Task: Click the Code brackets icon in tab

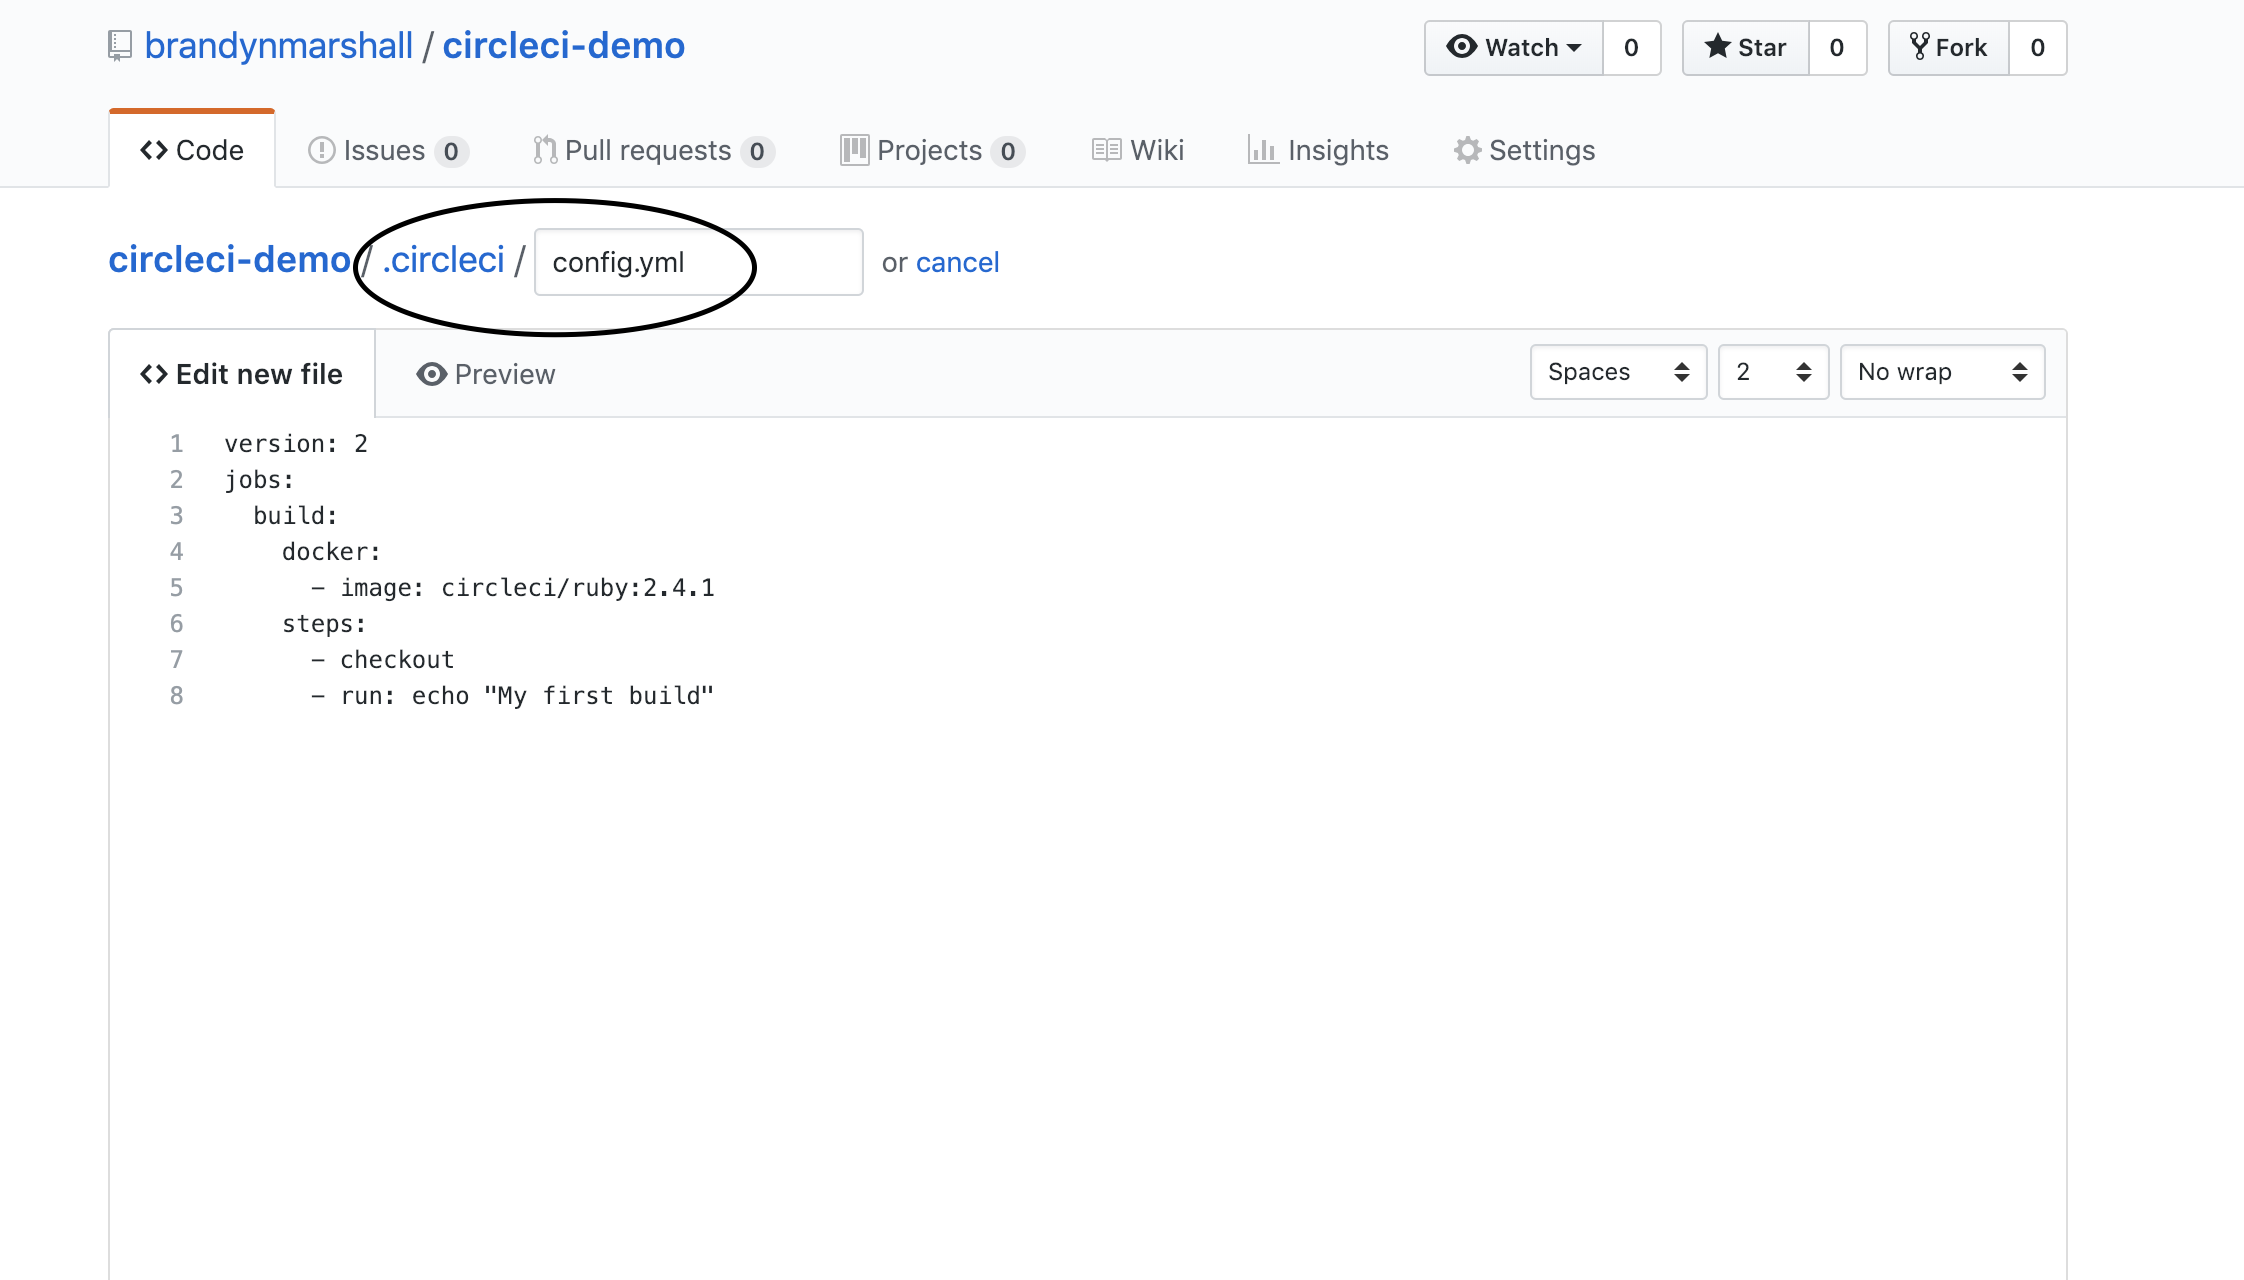Action: tap(154, 150)
